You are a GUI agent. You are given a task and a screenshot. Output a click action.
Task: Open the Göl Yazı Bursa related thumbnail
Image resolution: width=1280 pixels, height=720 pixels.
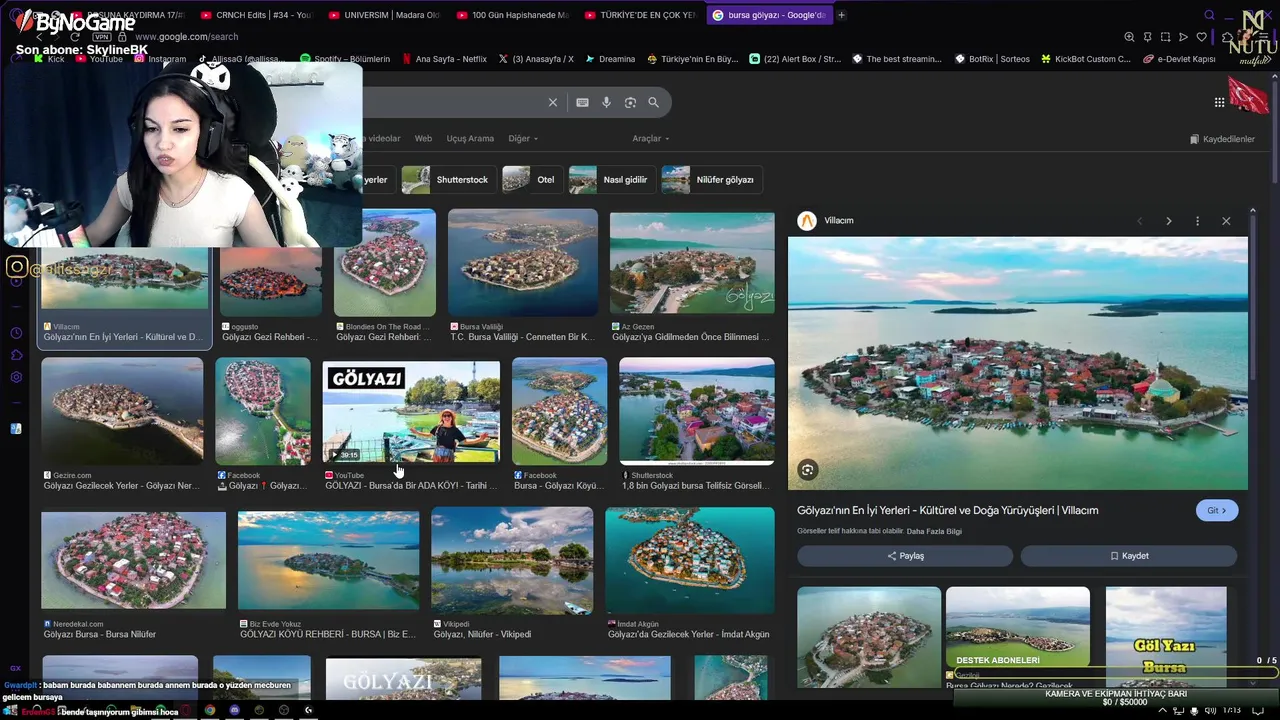[1166, 637]
